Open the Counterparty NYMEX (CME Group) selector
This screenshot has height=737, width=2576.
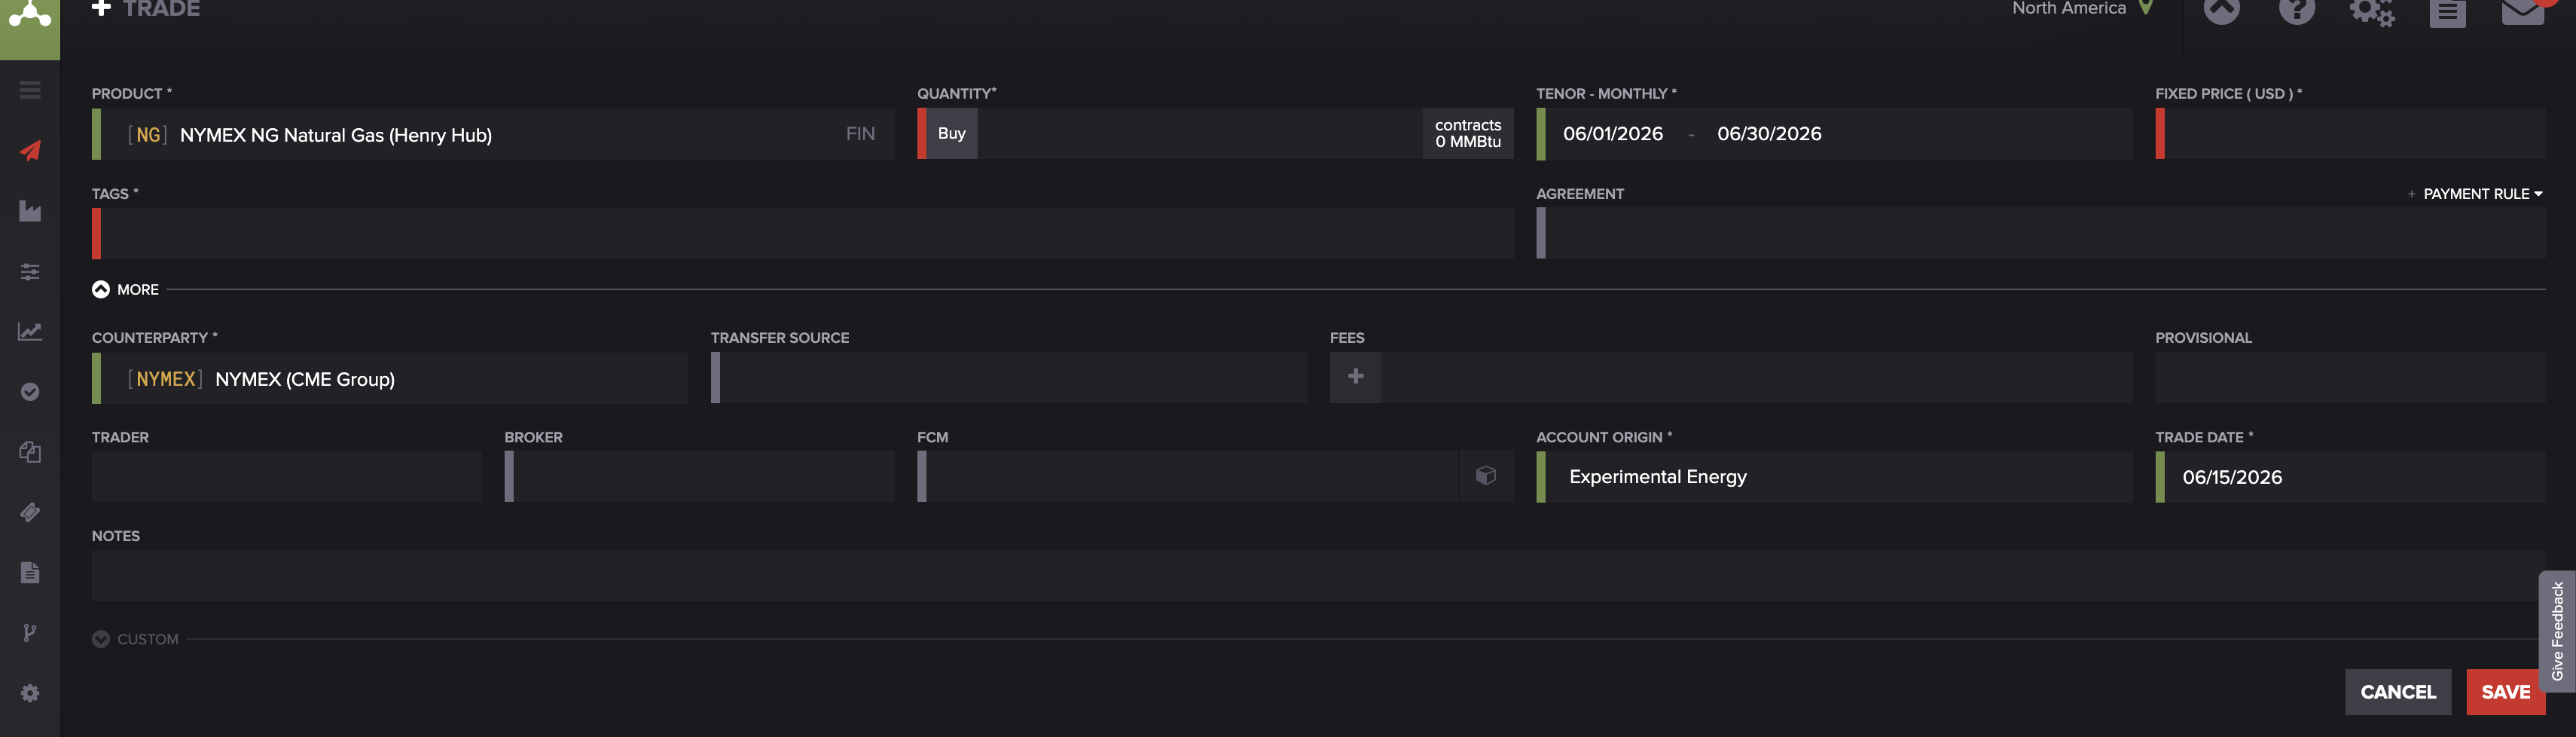coord(390,378)
